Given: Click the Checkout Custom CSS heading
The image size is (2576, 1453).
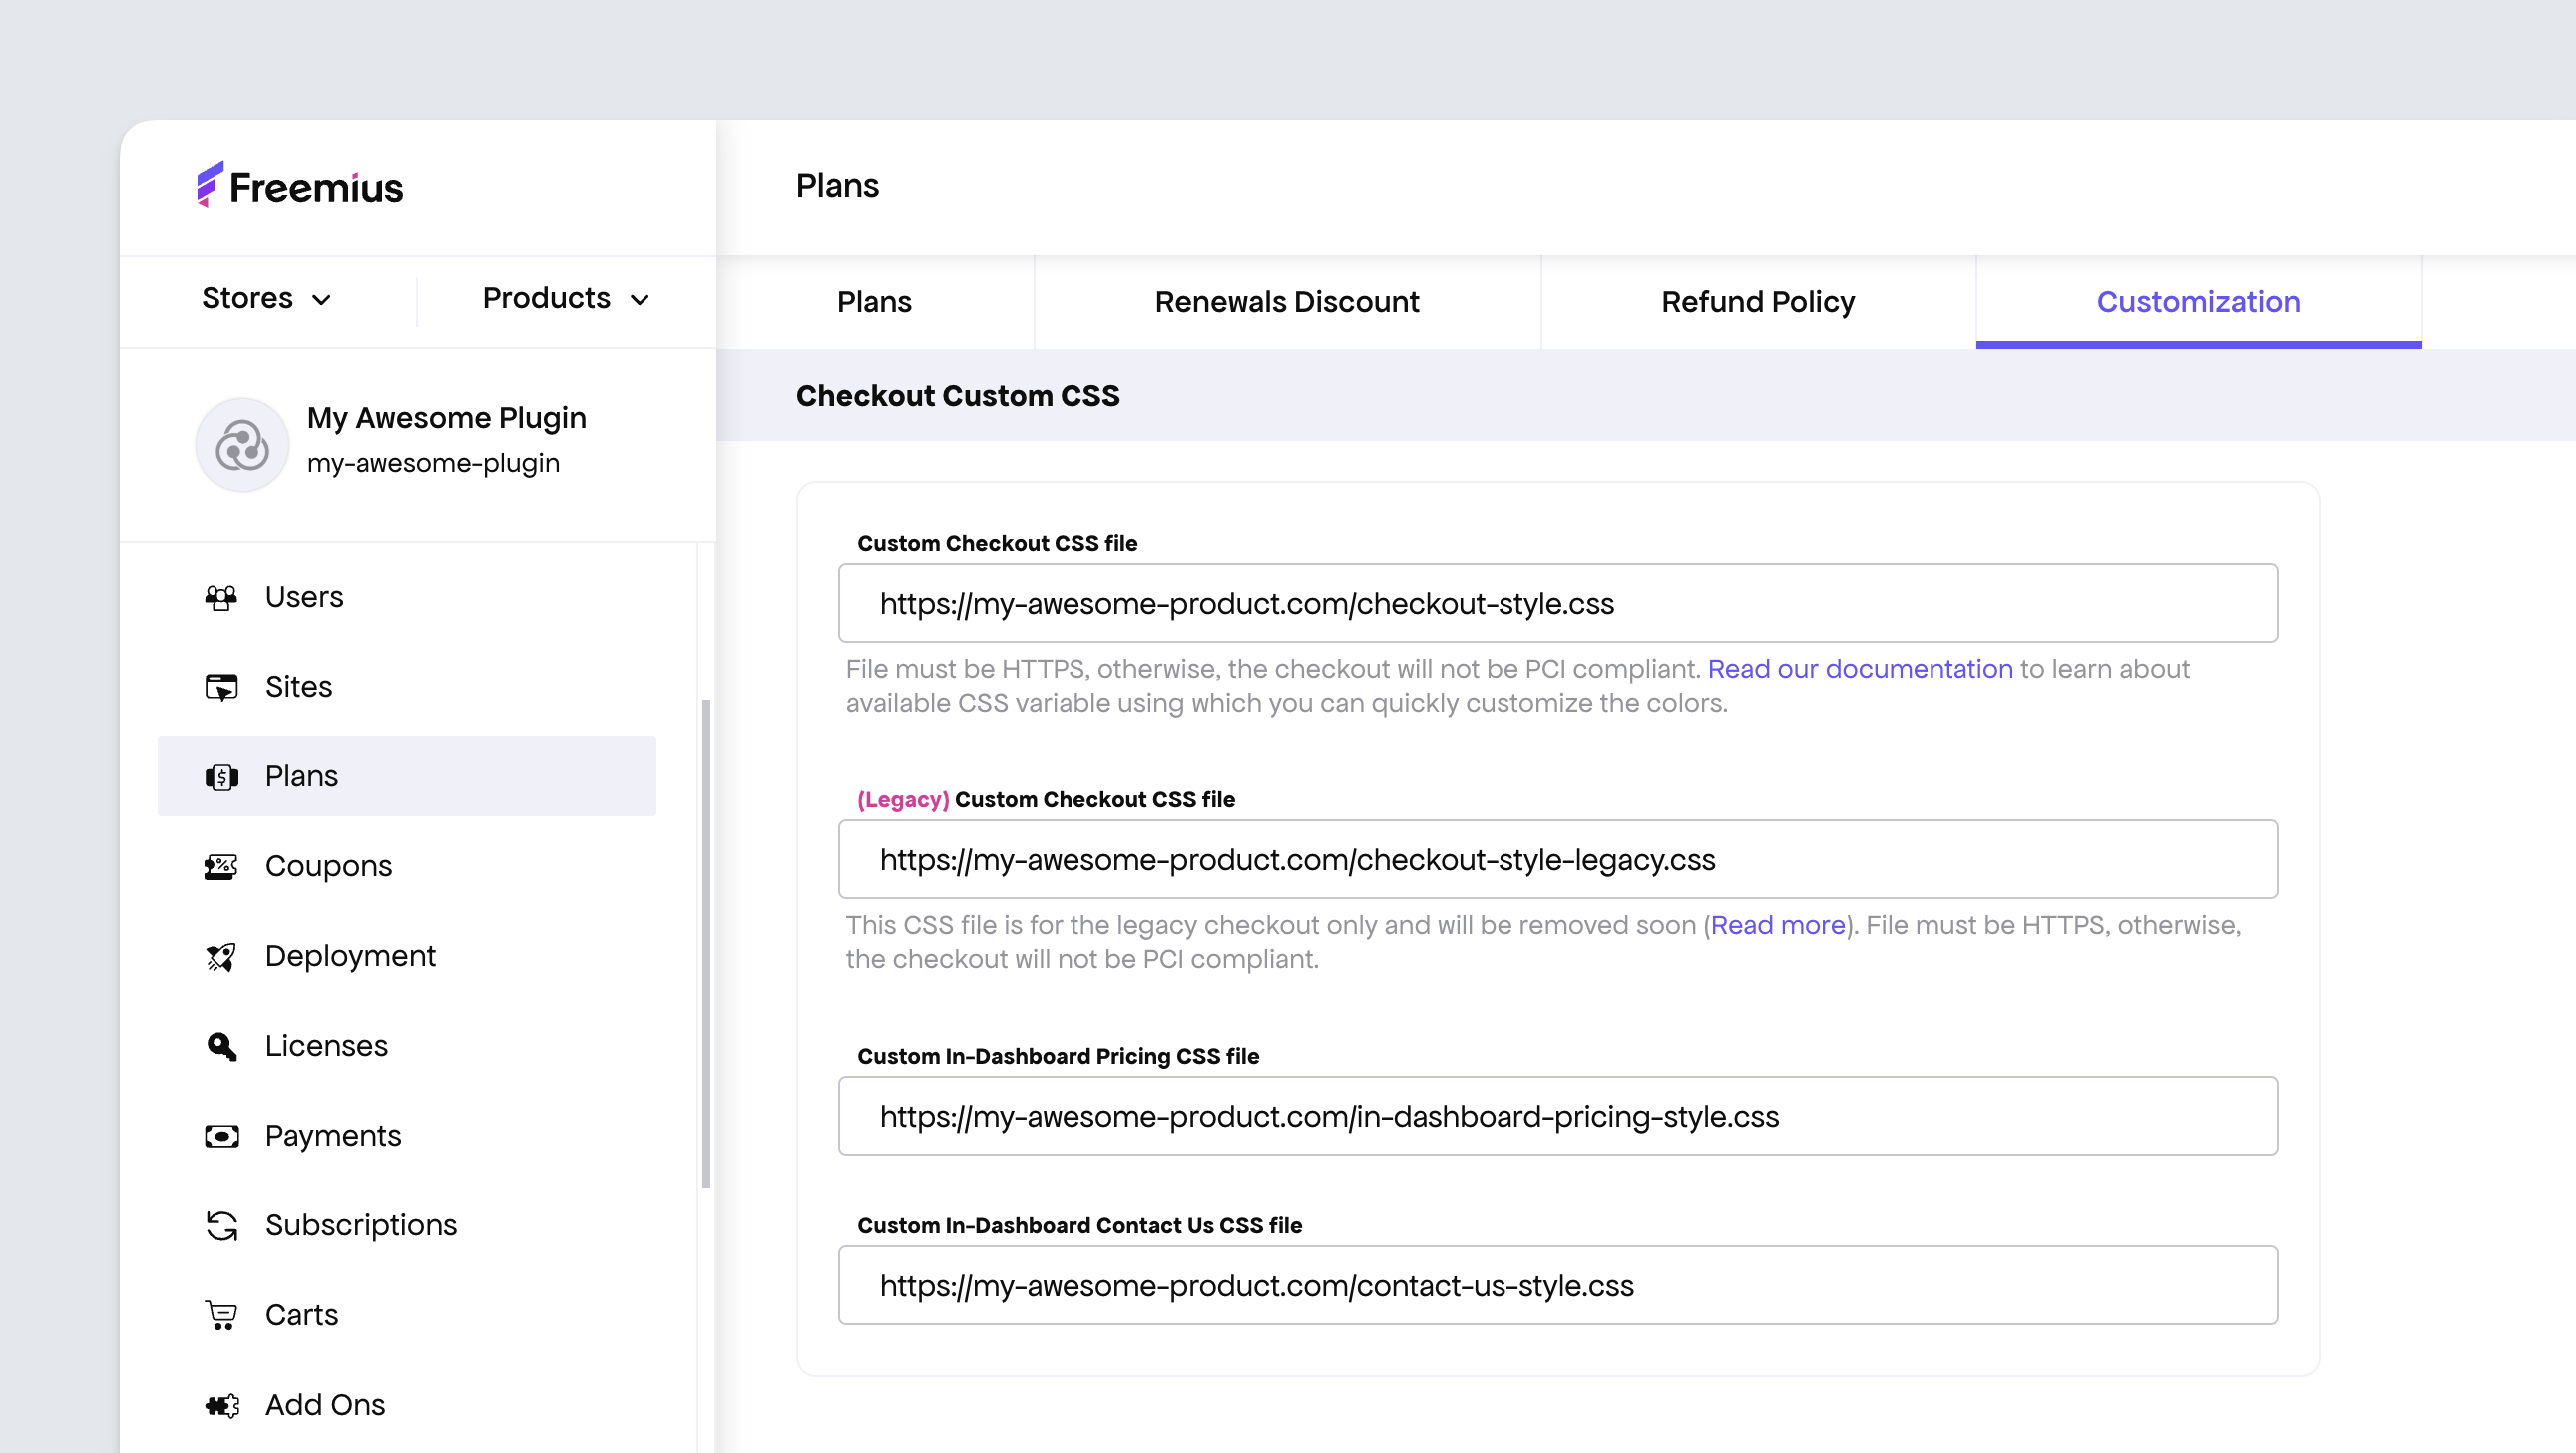Looking at the screenshot, I should pyautogui.click(x=958, y=396).
